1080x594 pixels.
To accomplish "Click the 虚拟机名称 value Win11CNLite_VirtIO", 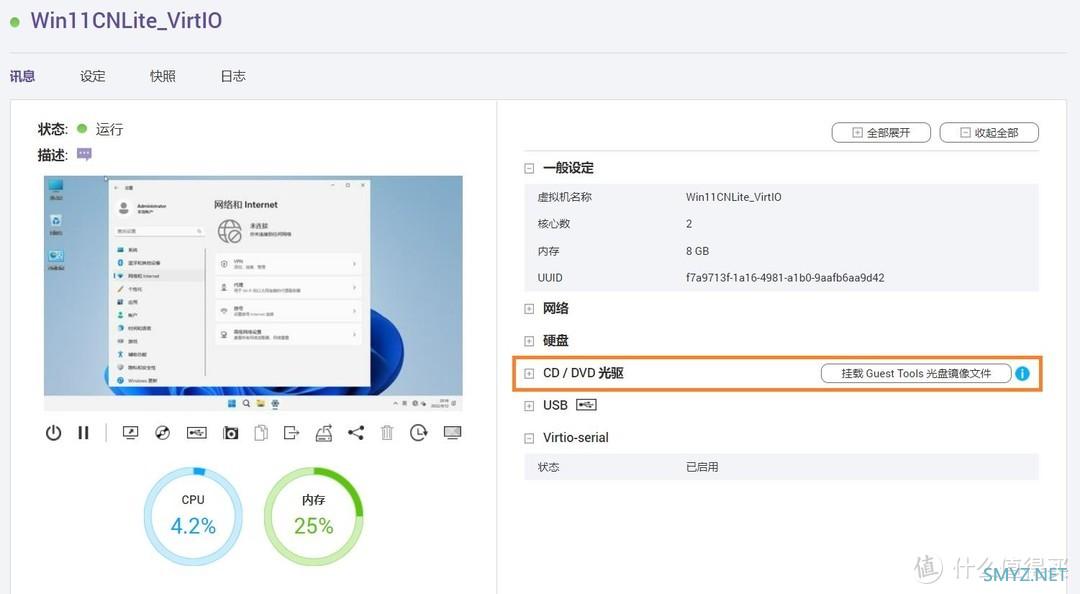I will (x=734, y=197).
